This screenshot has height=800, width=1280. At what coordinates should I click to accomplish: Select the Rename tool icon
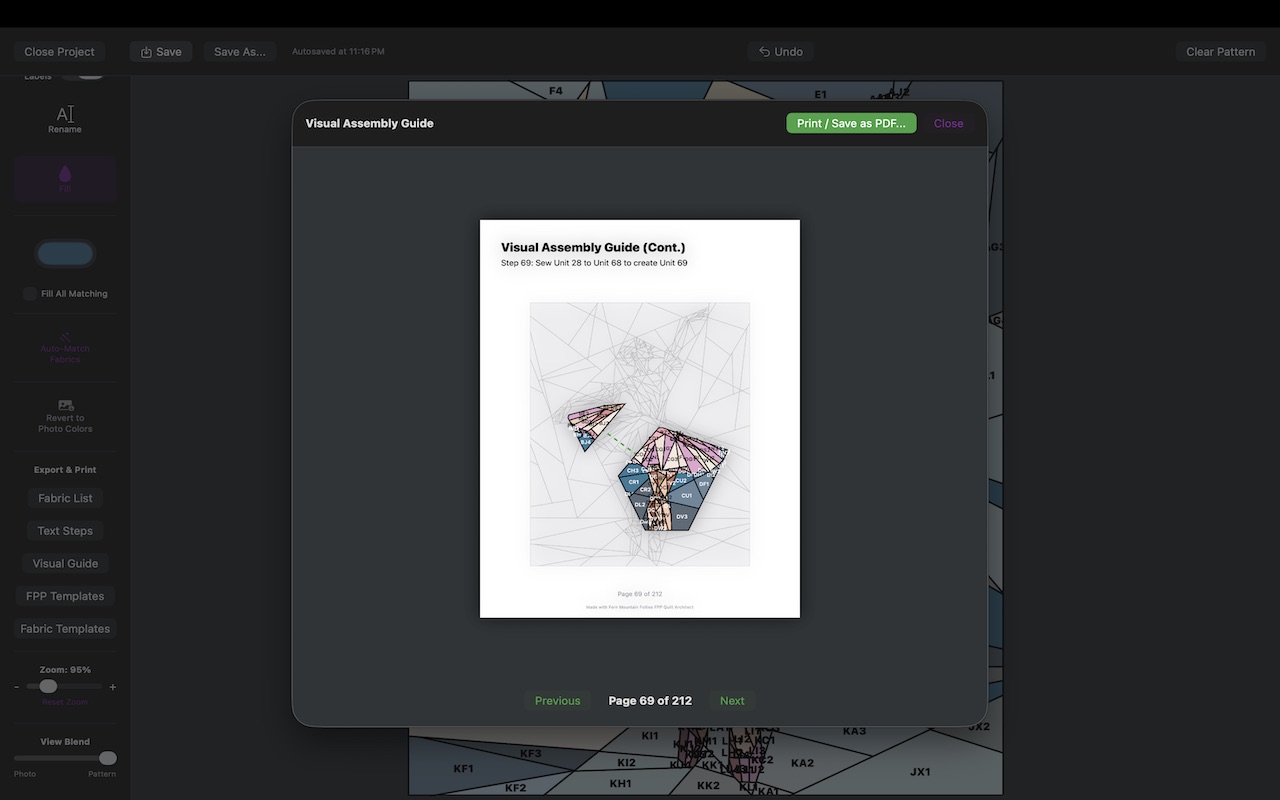point(65,114)
